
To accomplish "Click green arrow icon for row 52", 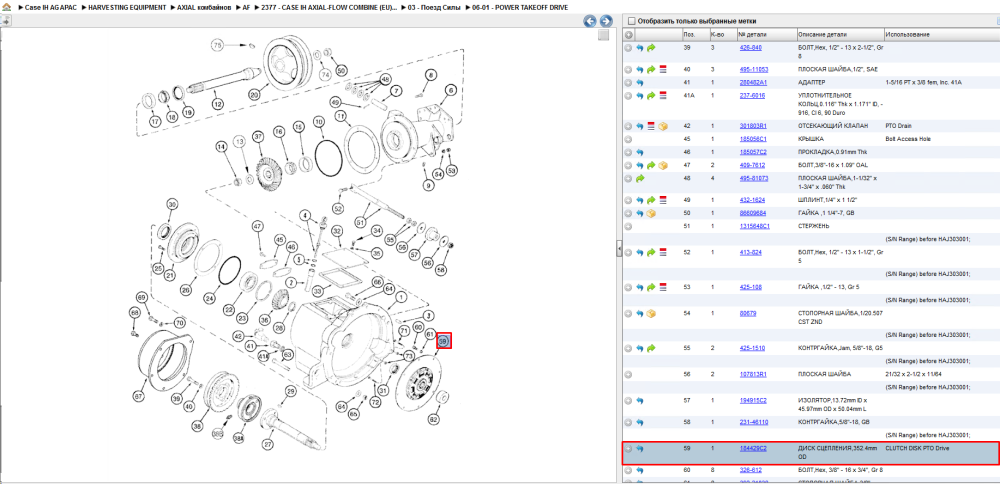I will click(651, 252).
